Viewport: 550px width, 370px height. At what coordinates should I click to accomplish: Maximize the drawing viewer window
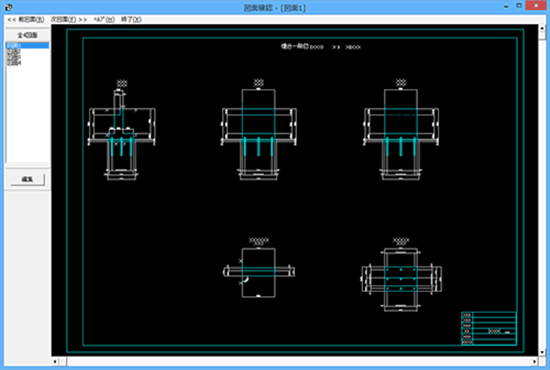pos(519,6)
